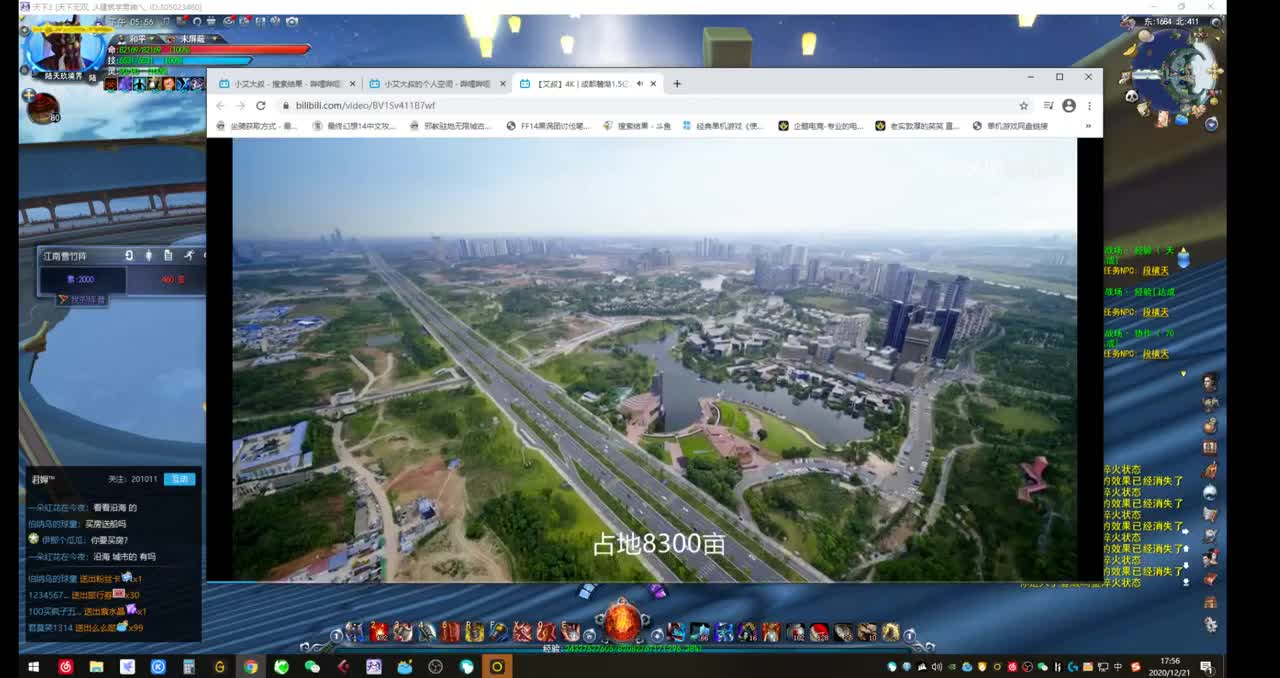Open the calculator from the taskbar

[189, 666]
